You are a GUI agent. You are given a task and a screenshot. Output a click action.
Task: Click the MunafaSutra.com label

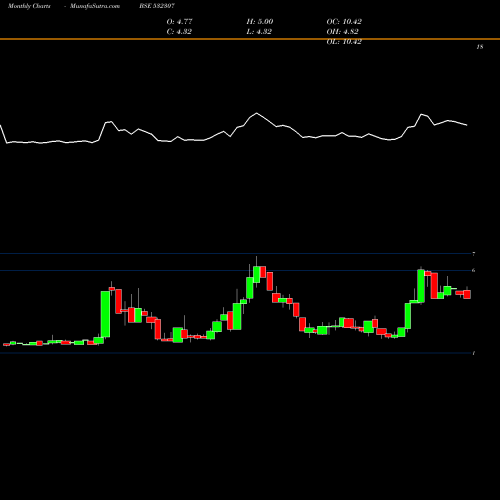(95, 6)
